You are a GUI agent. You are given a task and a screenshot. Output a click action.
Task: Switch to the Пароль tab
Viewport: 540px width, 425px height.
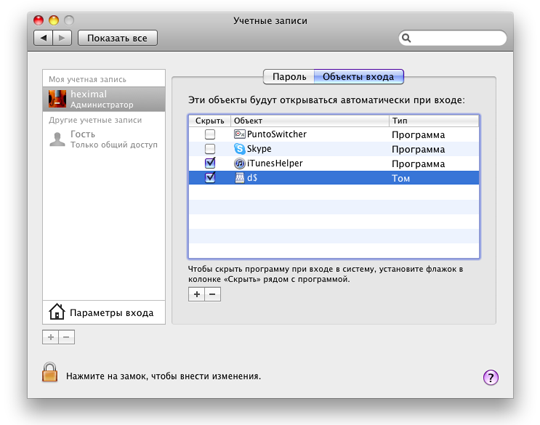point(289,76)
